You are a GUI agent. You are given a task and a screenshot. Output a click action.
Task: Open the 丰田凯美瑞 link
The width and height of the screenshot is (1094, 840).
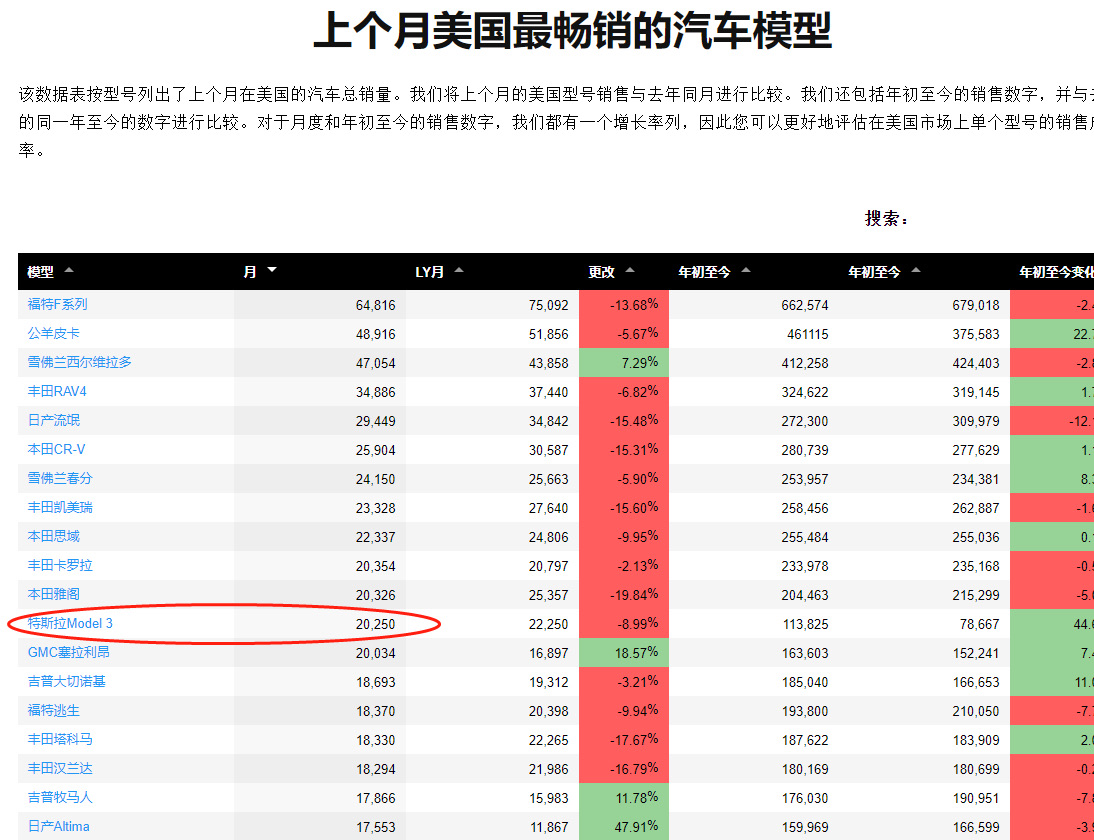click(60, 507)
